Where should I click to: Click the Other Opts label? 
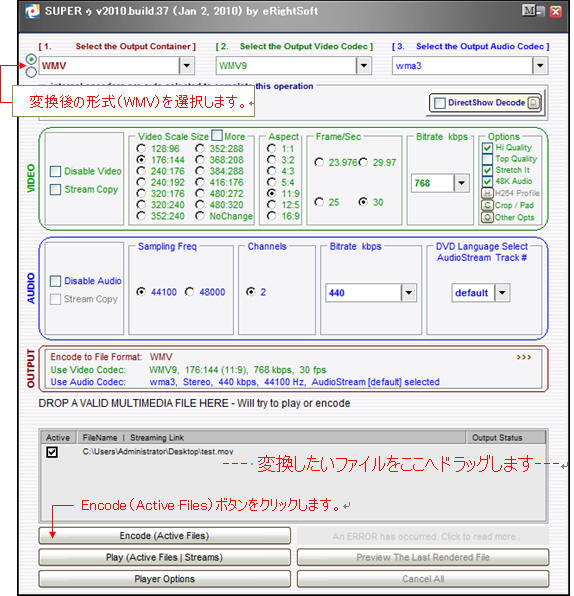tap(515, 217)
